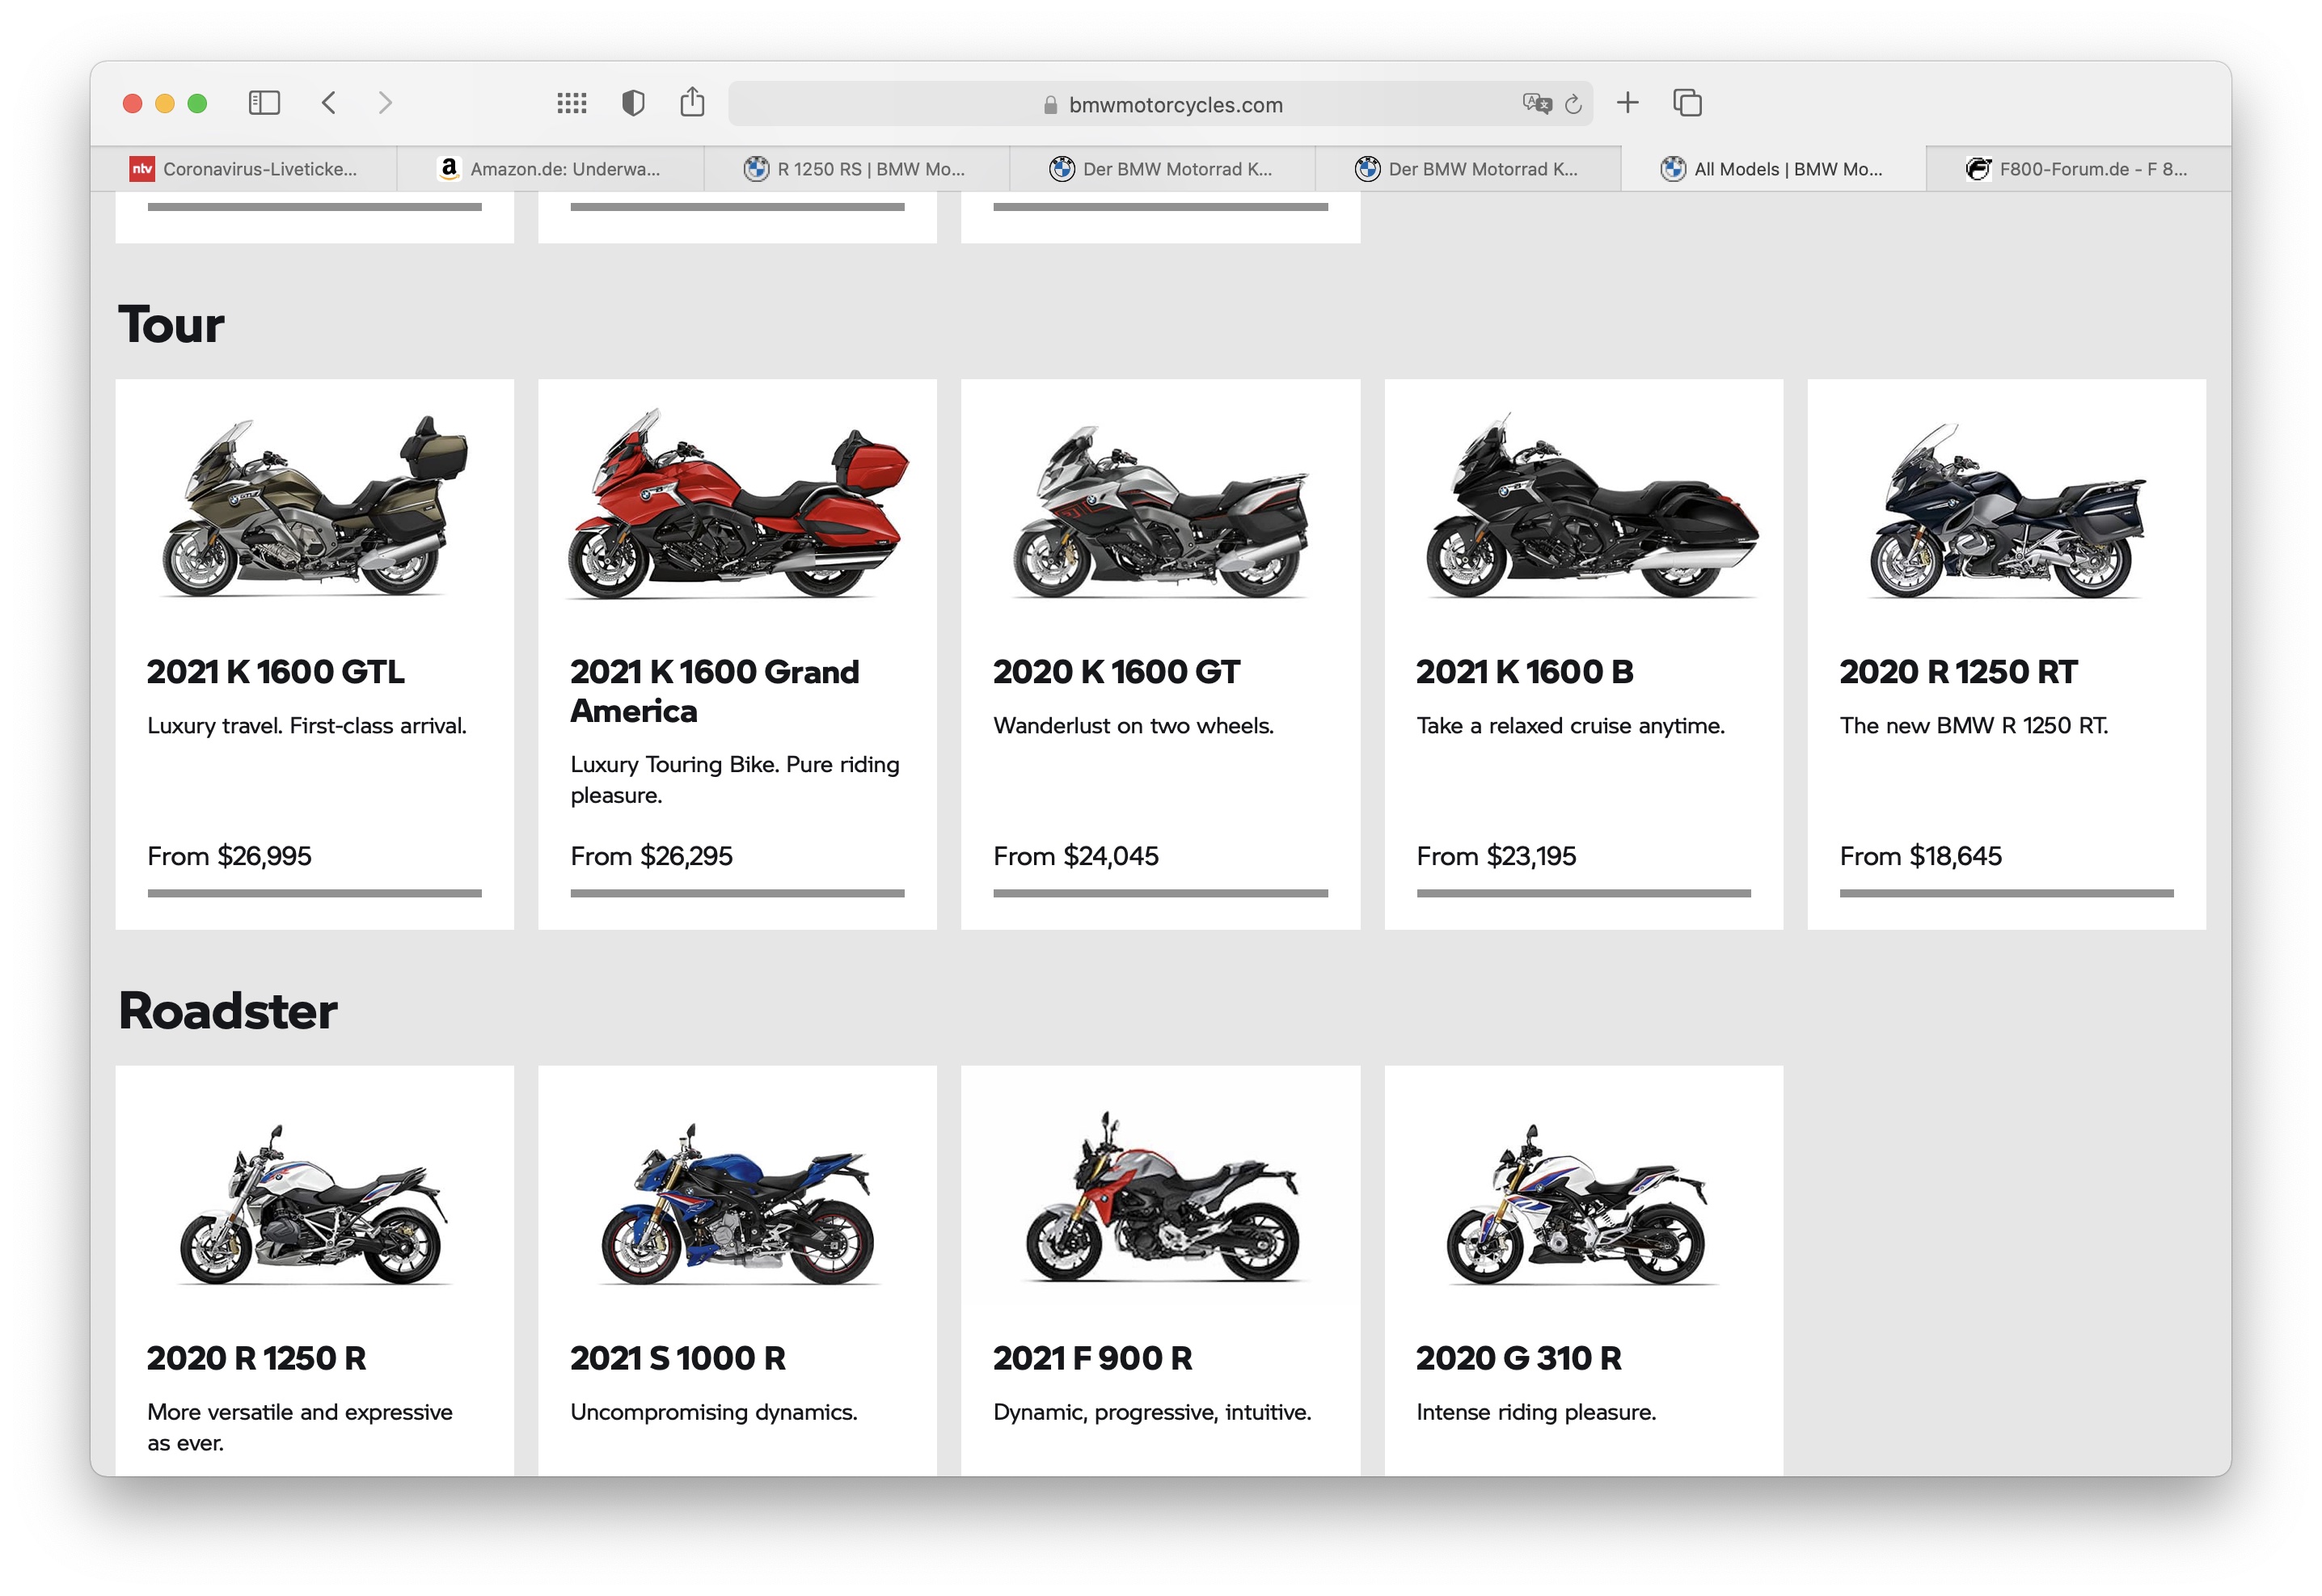Open the 2020 R 1250 RT link
This screenshot has width=2322, height=1596.
tap(1958, 672)
